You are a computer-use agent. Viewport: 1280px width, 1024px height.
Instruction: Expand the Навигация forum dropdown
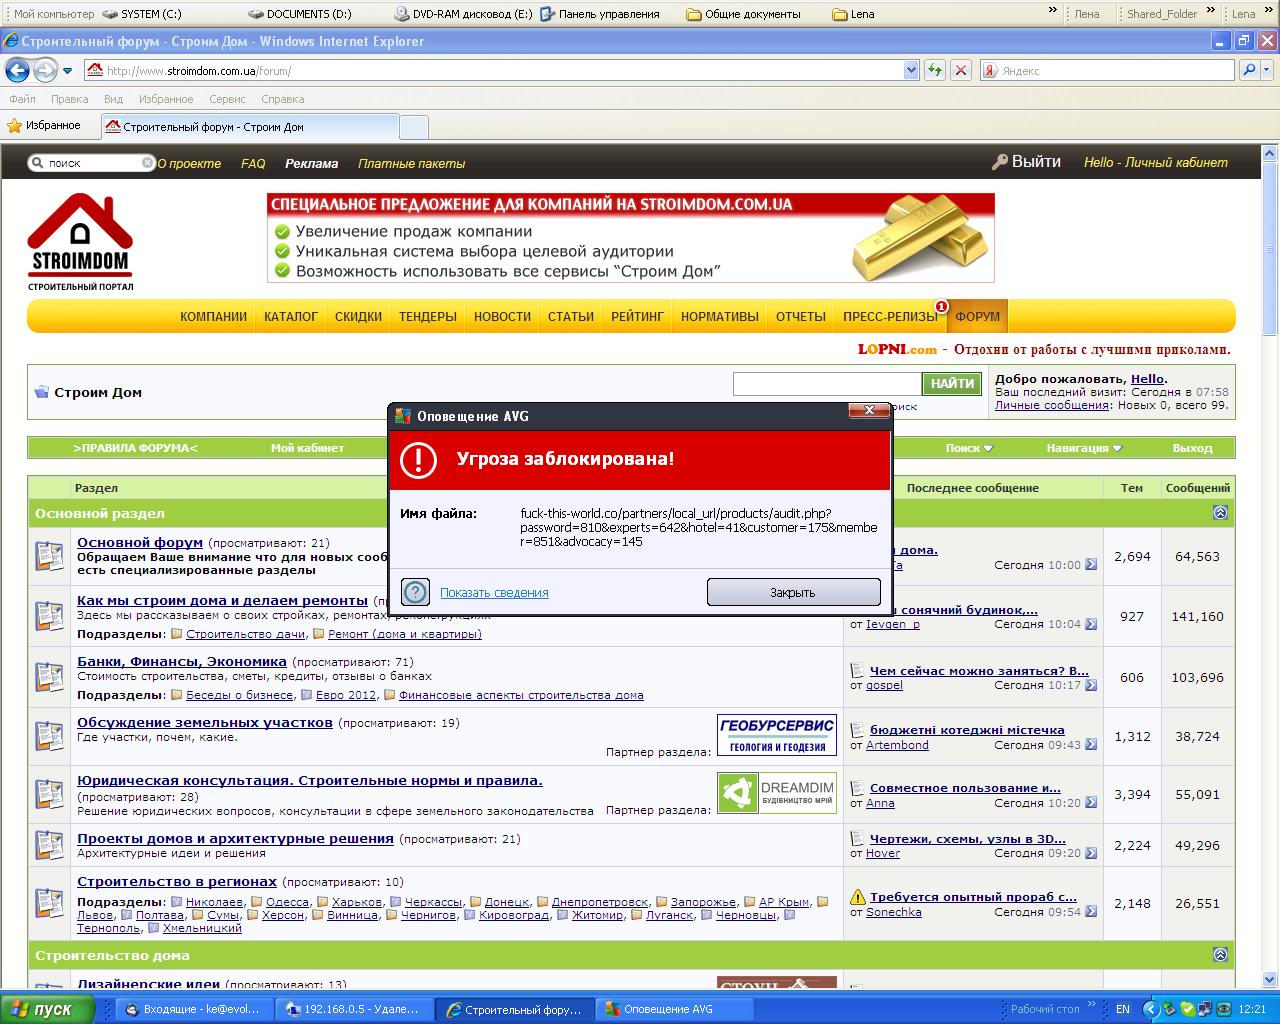(x=1084, y=448)
